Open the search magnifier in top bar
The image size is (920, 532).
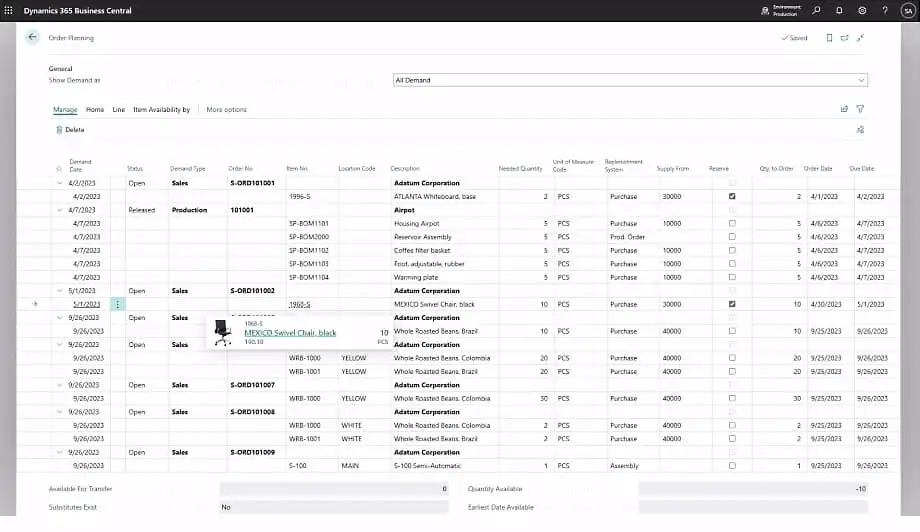[x=816, y=11]
